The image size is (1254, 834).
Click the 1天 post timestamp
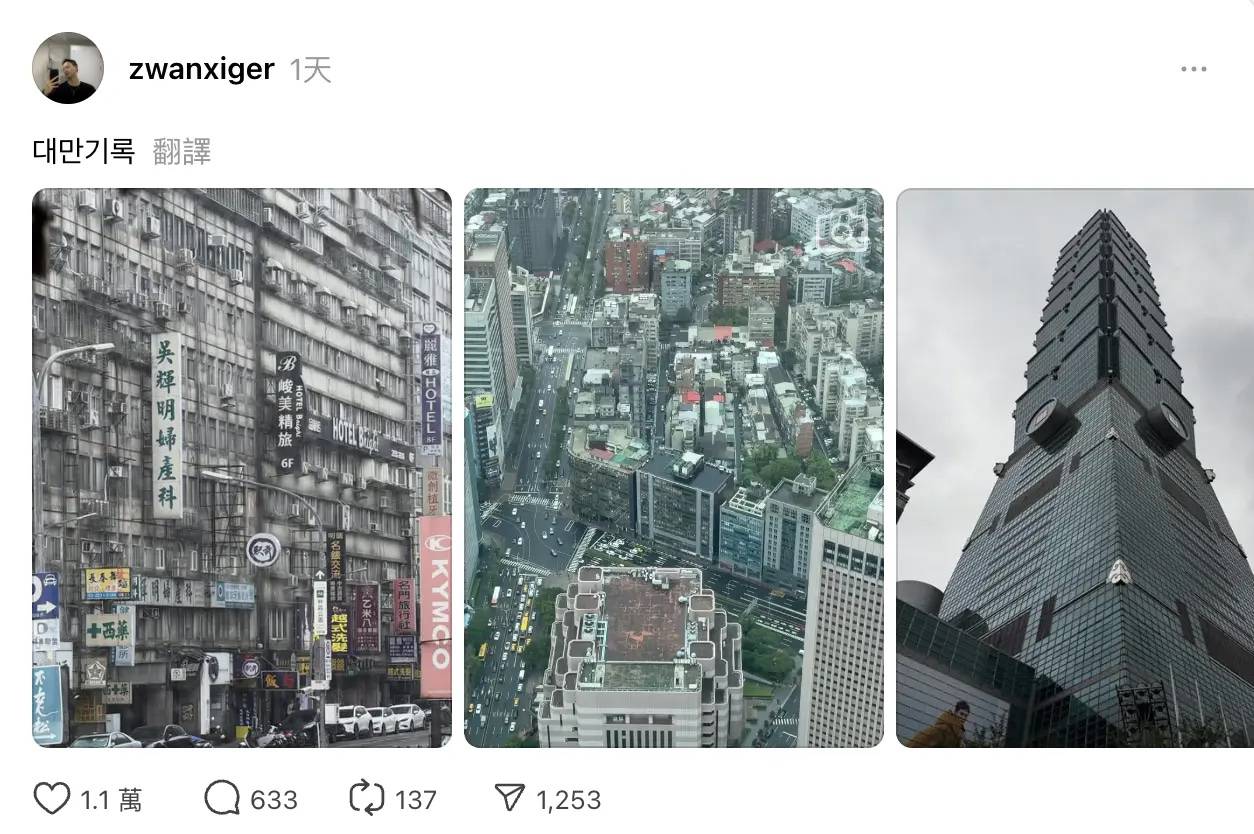311,69
